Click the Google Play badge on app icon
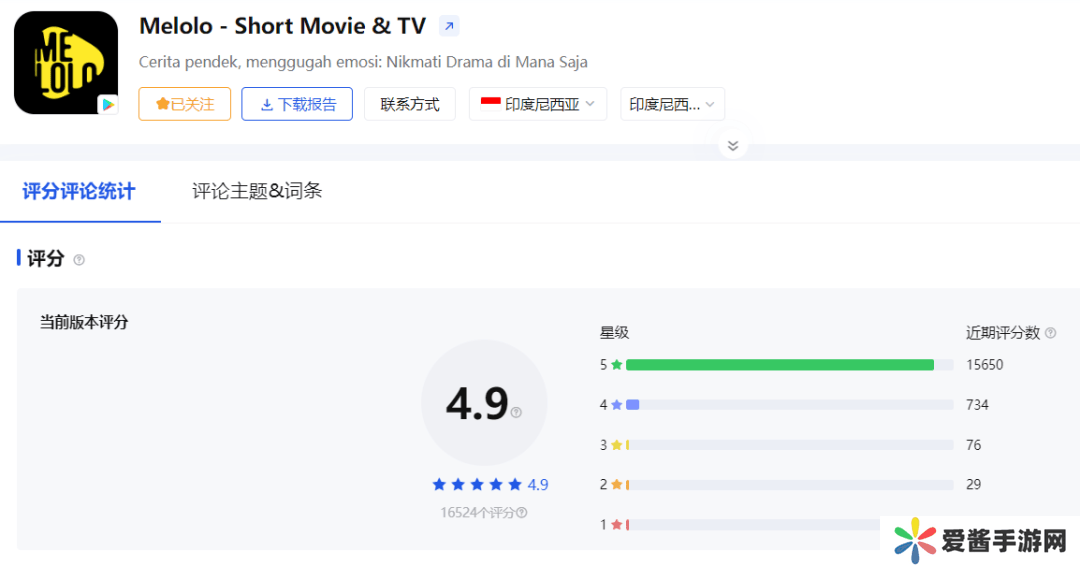This screenshot has height=566, width=1080. click(x=107, y=104)
